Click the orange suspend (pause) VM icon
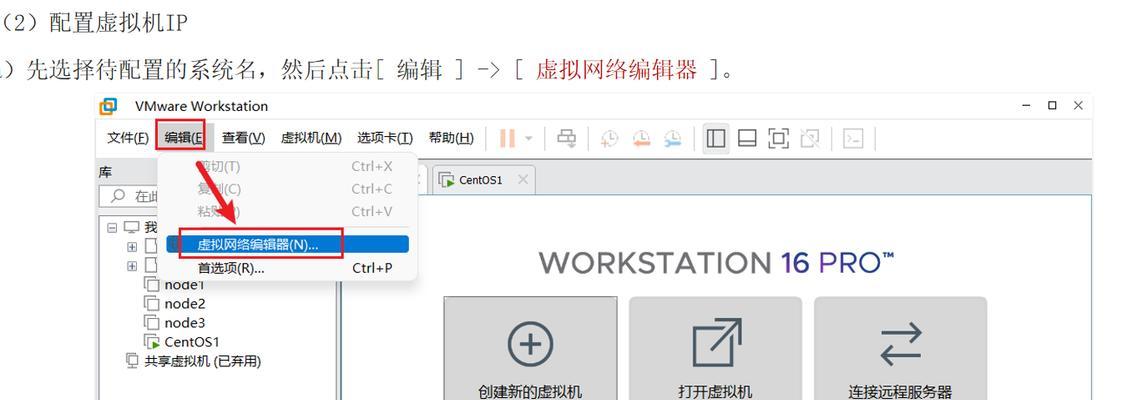The height and width of the screenshot is (400, 1122). click(507, 138)
